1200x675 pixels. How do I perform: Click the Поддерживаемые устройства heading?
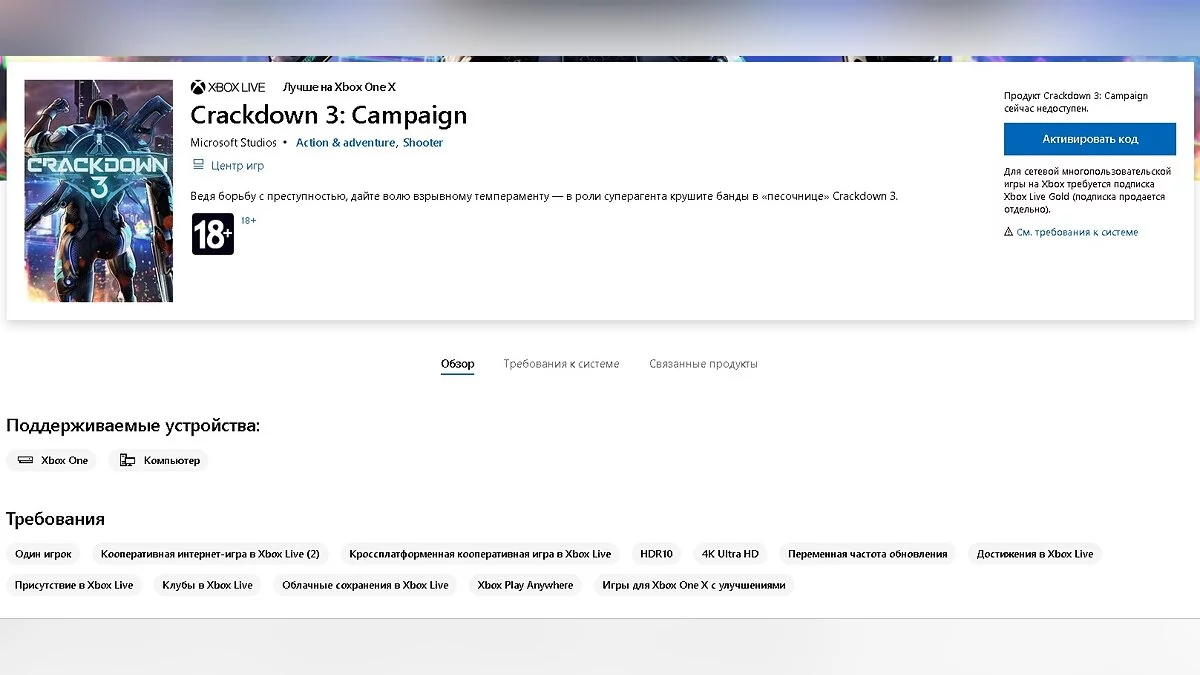pyautogui.click(x=133, y=426)
